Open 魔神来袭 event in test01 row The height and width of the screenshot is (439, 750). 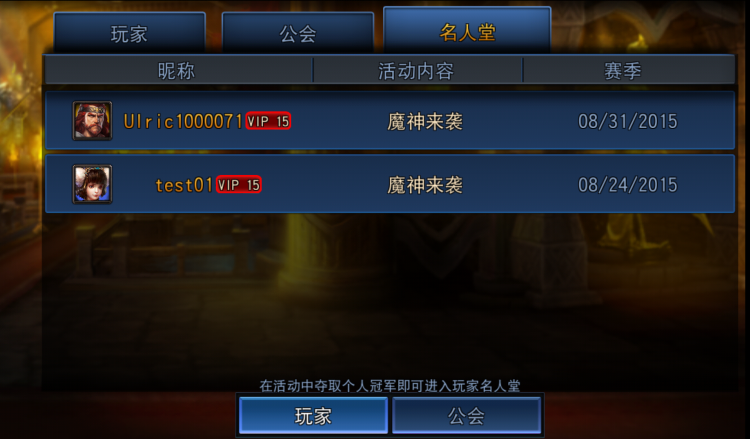425,185
